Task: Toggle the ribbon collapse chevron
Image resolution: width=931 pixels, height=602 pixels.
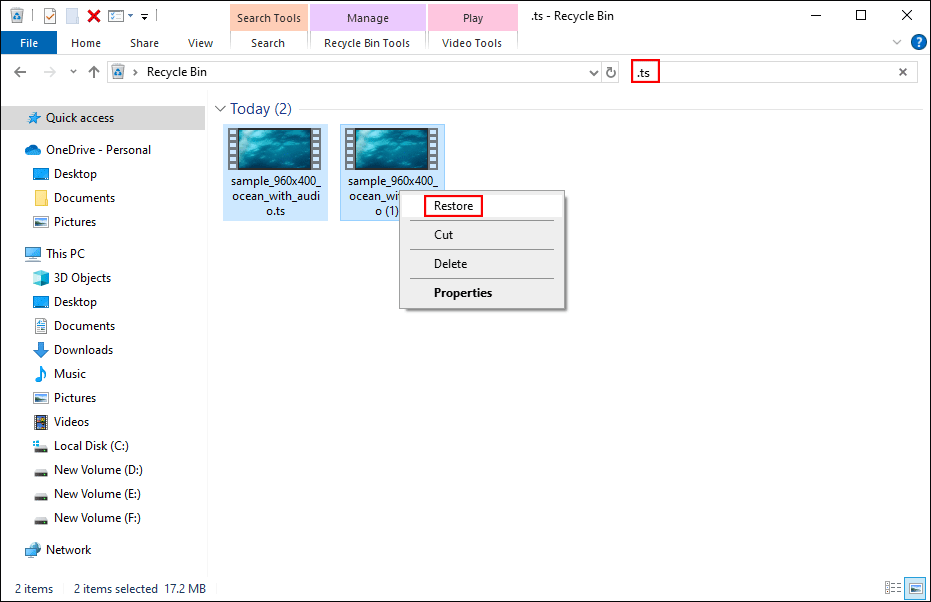Action: click(898, 42)
